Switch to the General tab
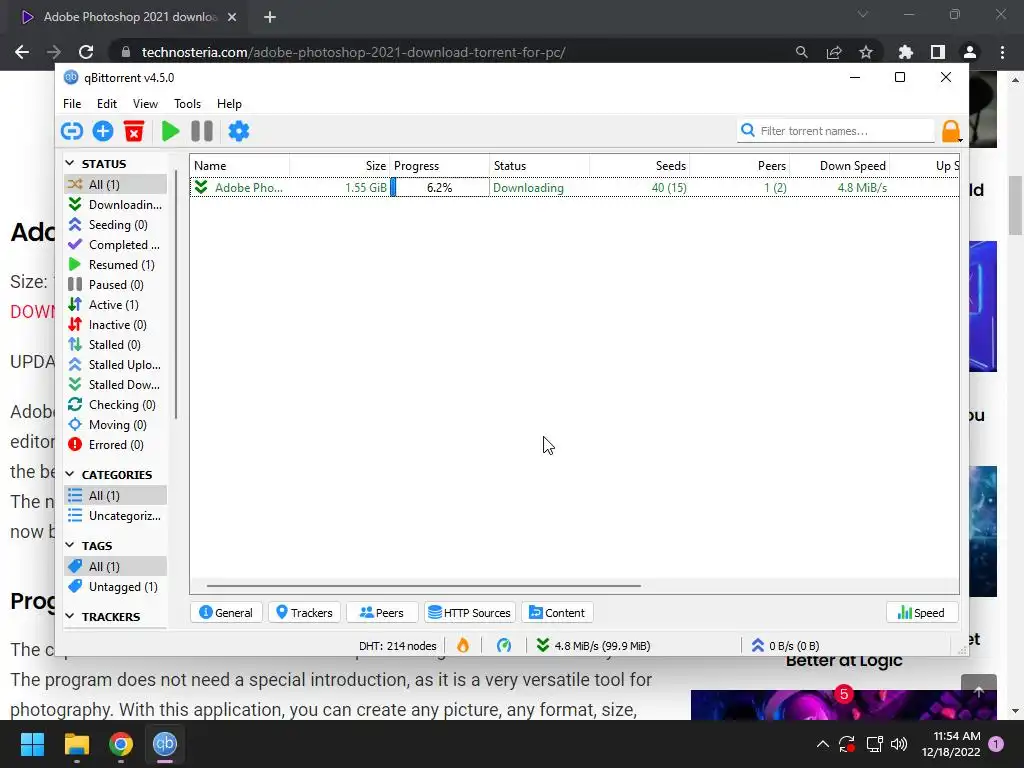The image size is (1024, 768). (226, 613)
